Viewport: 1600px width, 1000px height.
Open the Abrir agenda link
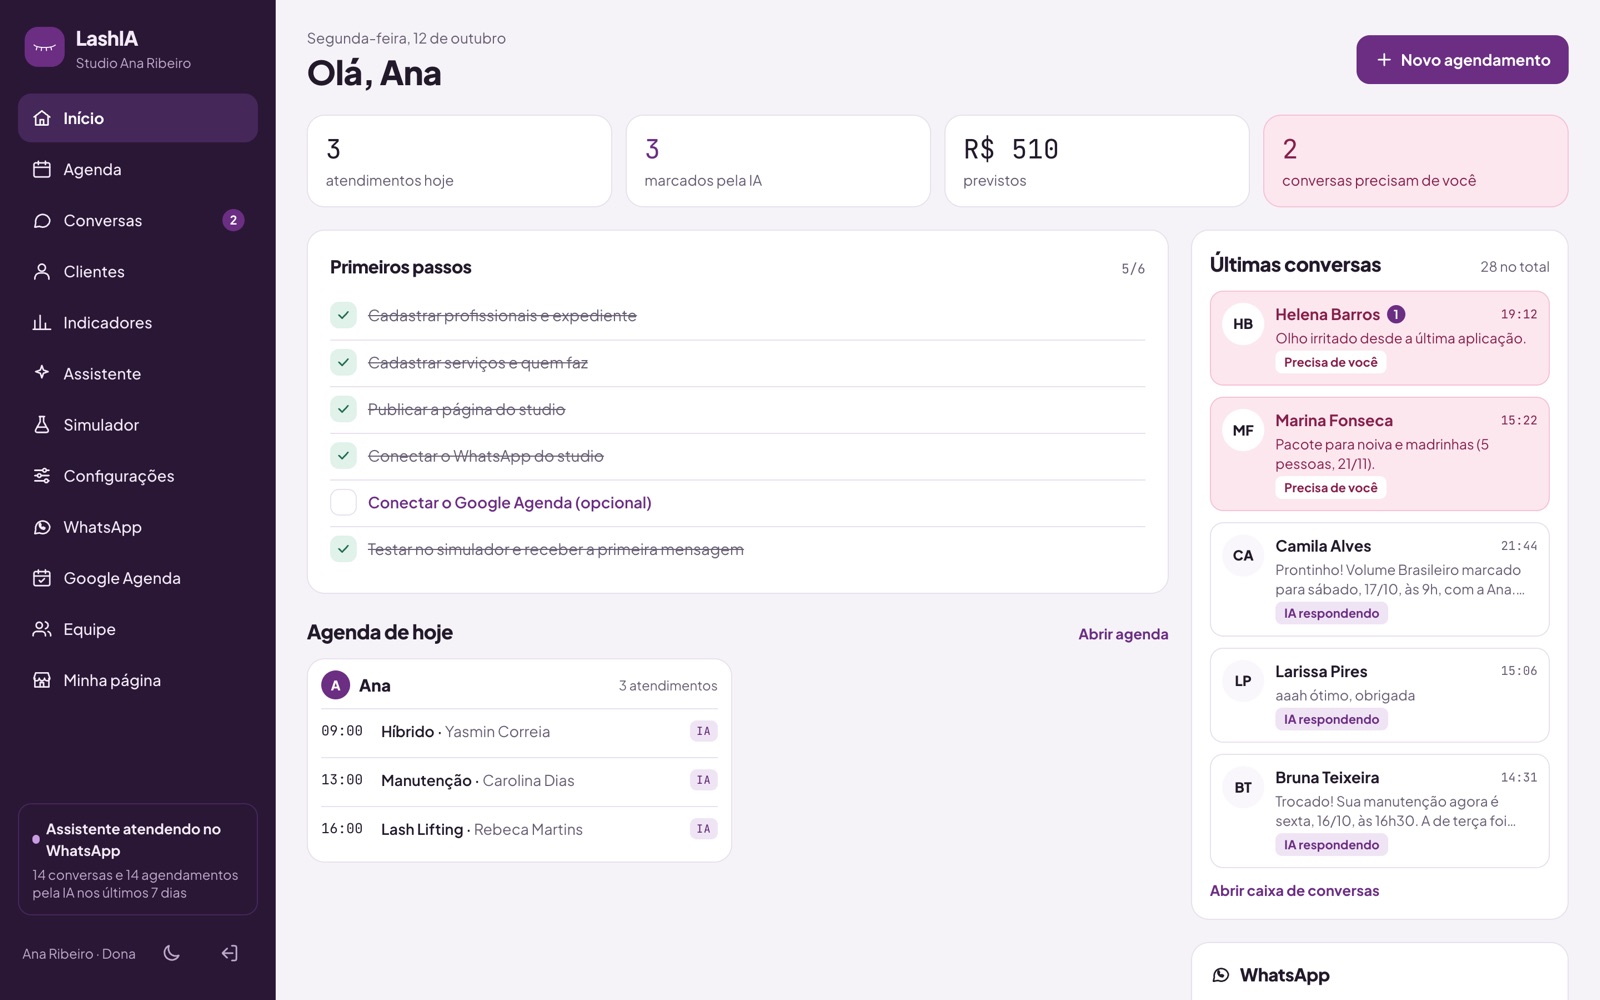click(1123, 634)
